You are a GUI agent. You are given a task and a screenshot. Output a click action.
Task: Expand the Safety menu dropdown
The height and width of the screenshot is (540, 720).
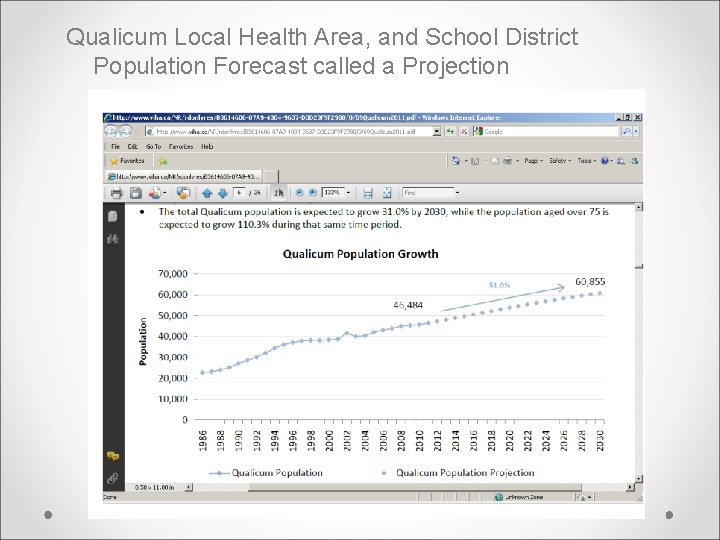click(x=560, y=161)
